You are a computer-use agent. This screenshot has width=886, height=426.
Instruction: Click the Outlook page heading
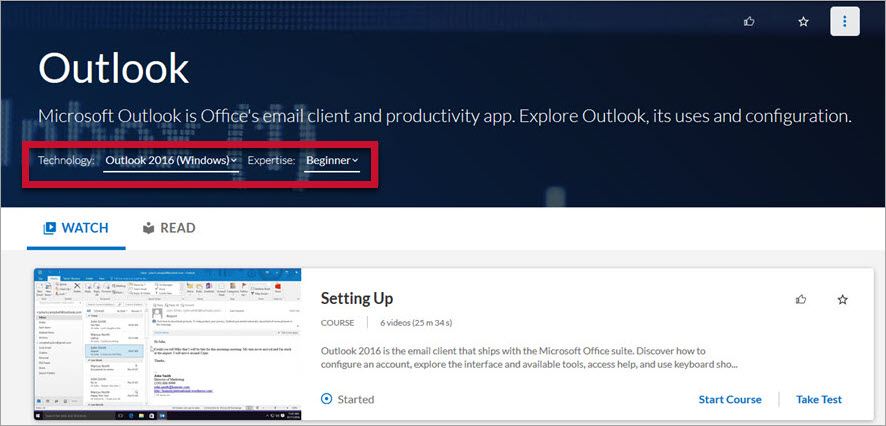(x=113, y=68)
